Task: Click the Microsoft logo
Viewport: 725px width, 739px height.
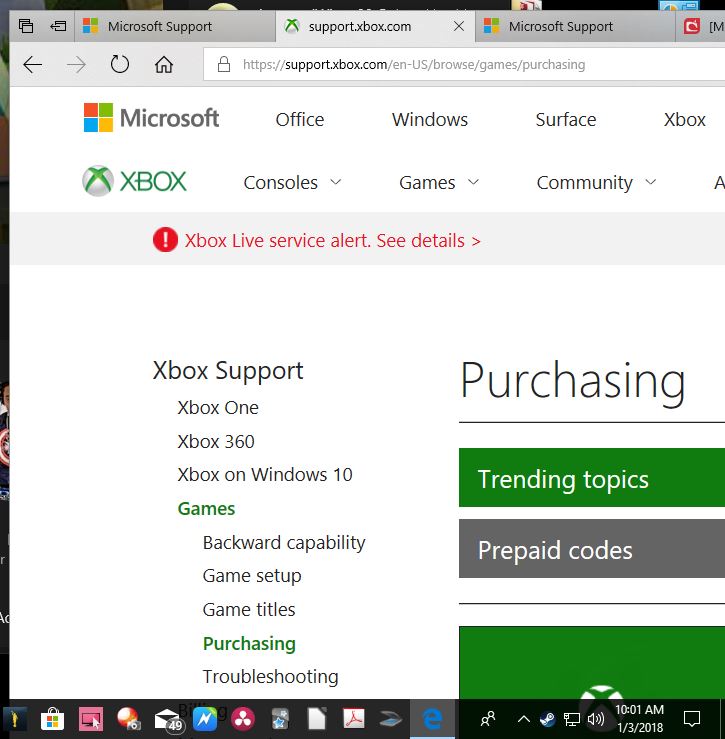Action: click(x=151, y=118)
